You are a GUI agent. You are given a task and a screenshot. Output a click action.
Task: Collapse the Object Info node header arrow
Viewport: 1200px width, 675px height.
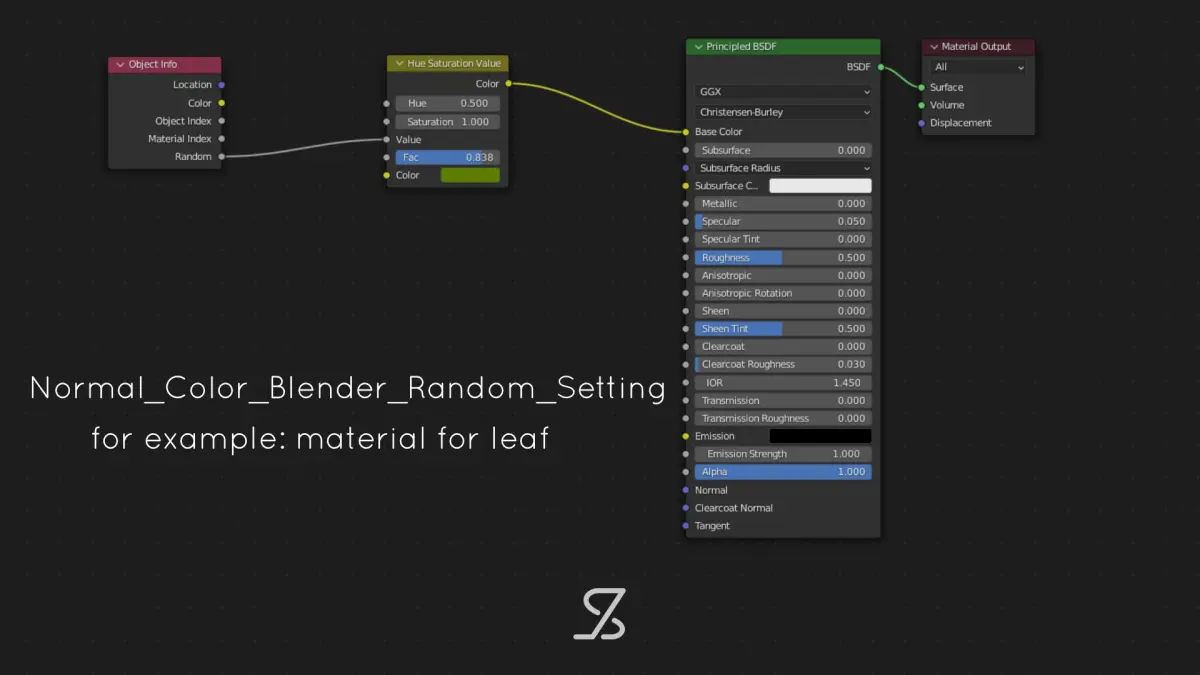point(119,65)
